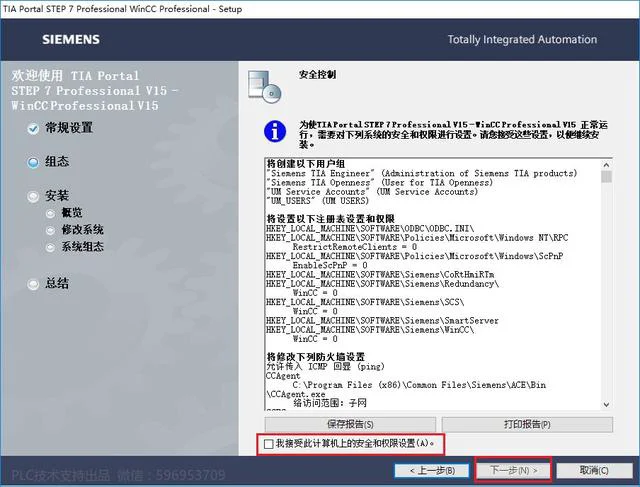Select the 系统组态 sub-step
Viewport: 640px width, 487px height.
[x=82, y=247]
